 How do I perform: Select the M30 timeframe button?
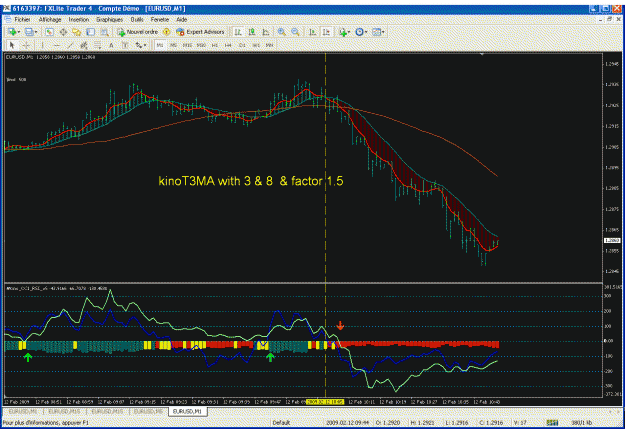pos(201,45)
